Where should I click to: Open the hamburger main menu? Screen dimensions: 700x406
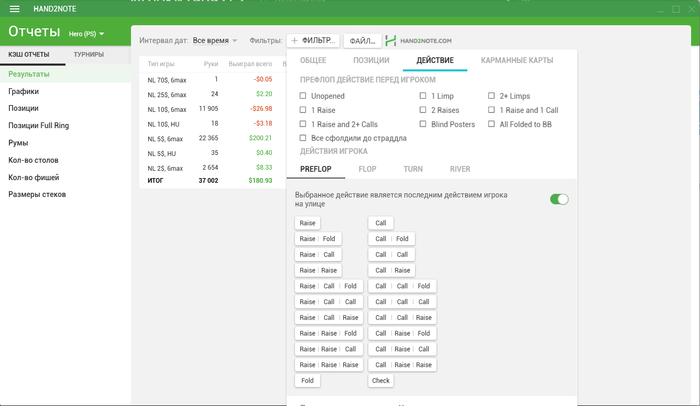14,9
